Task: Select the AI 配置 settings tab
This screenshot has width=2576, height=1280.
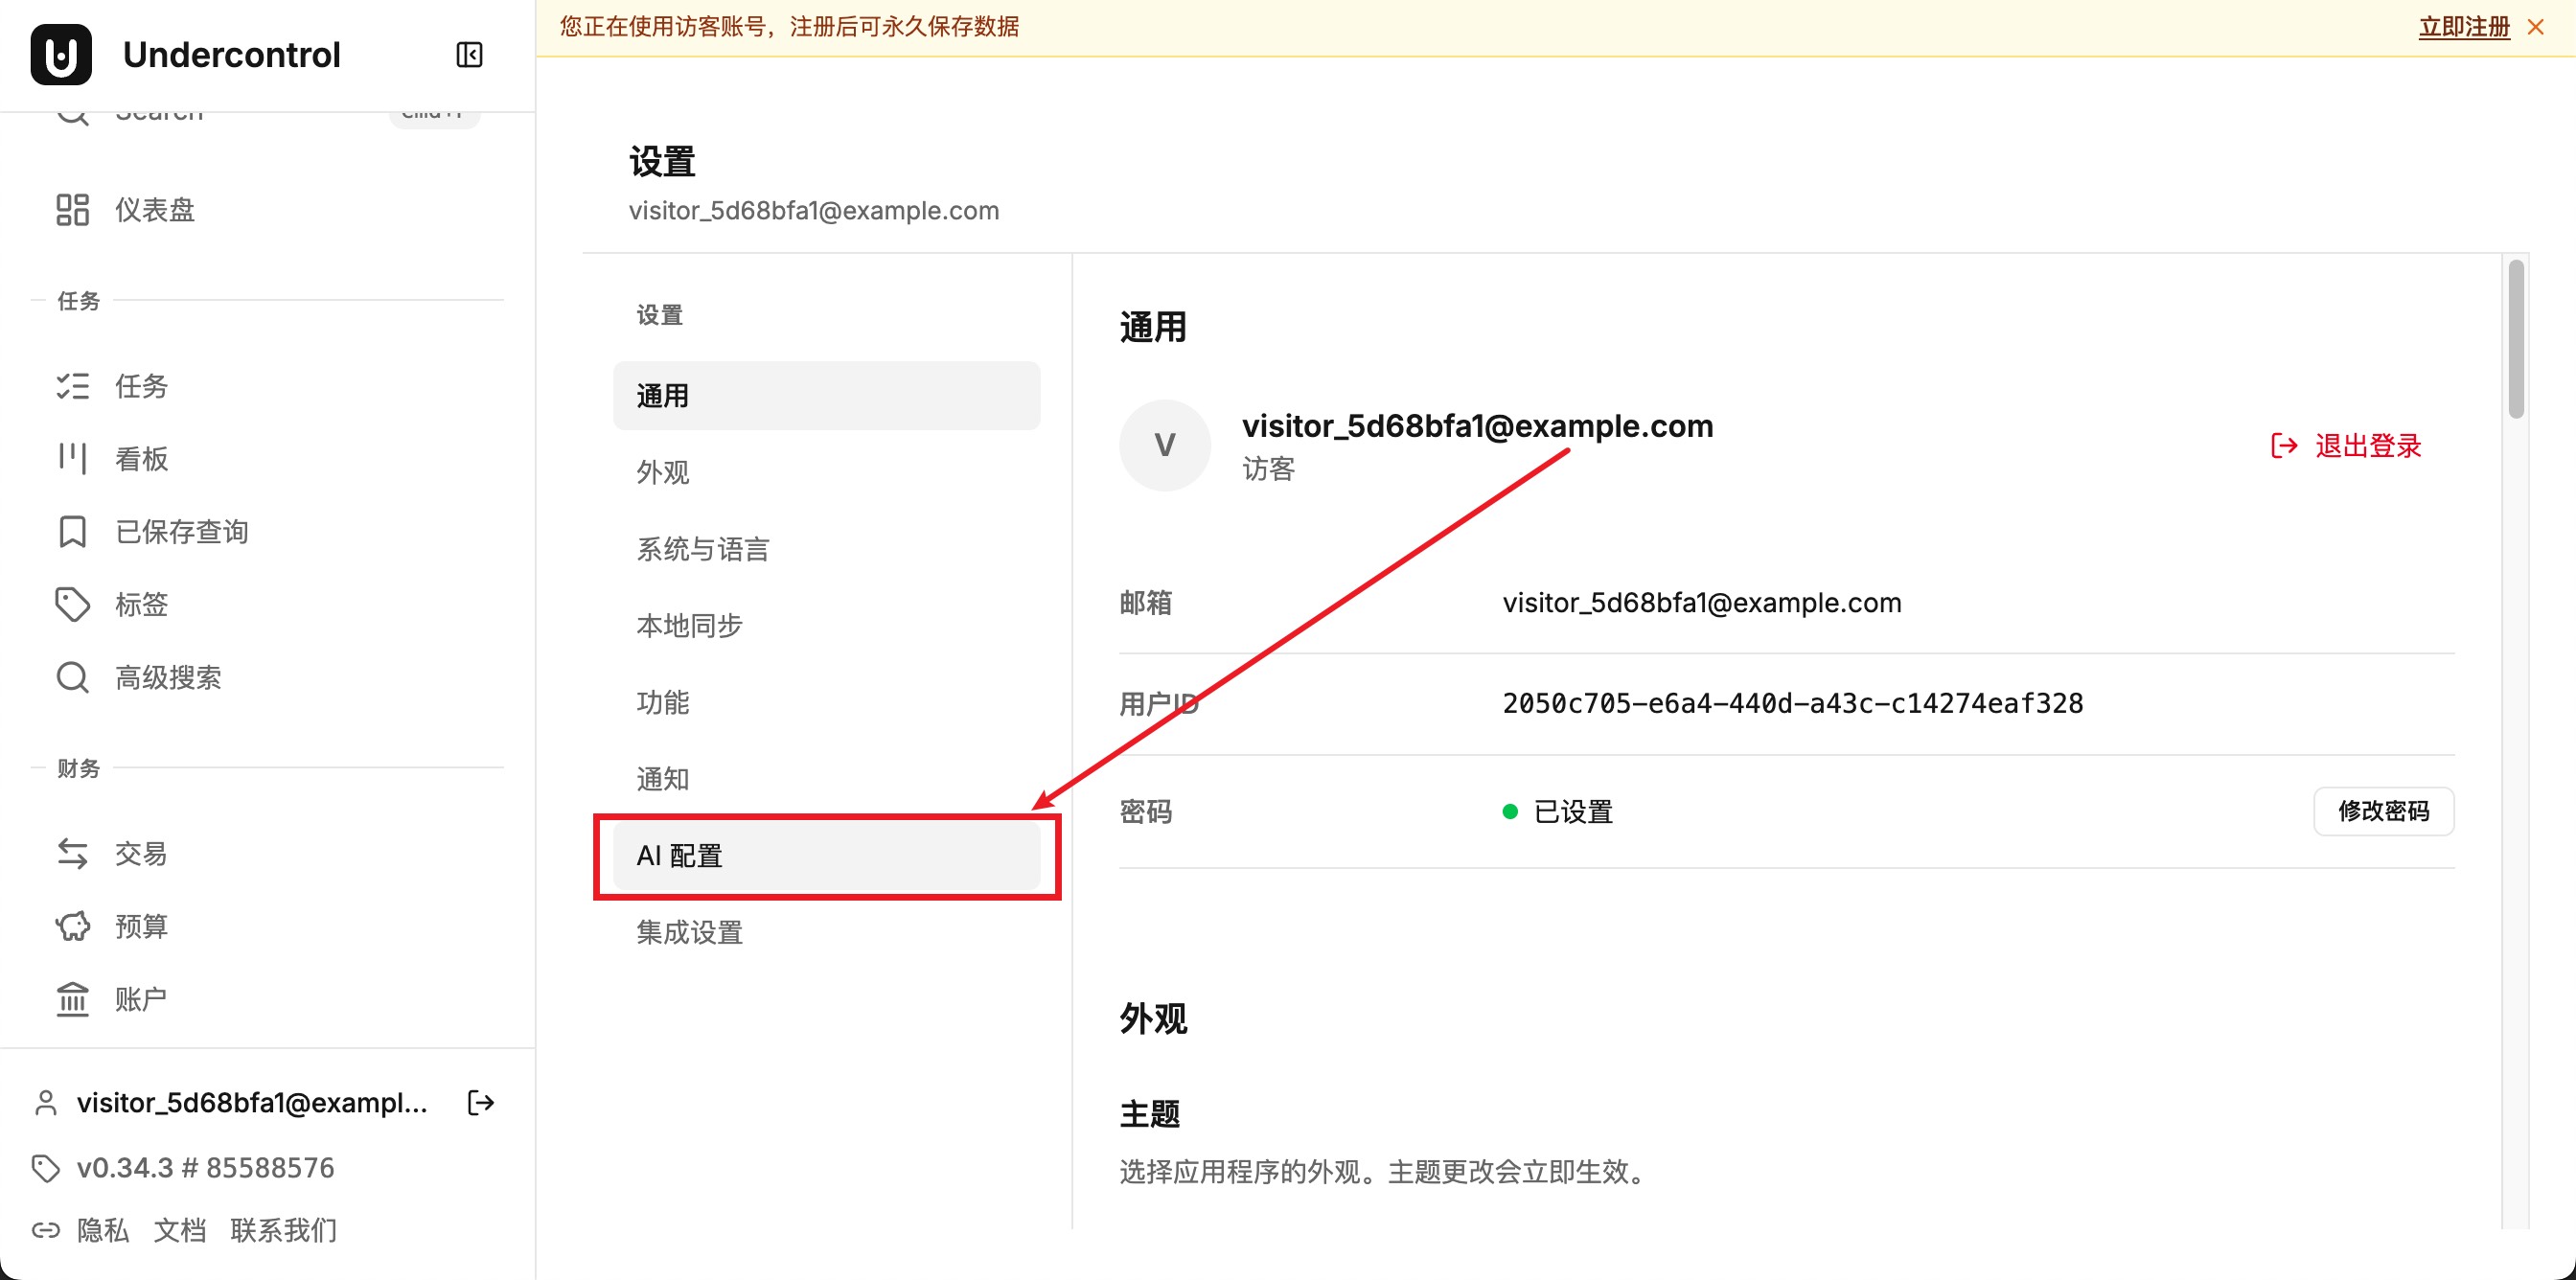Action: 826,856
